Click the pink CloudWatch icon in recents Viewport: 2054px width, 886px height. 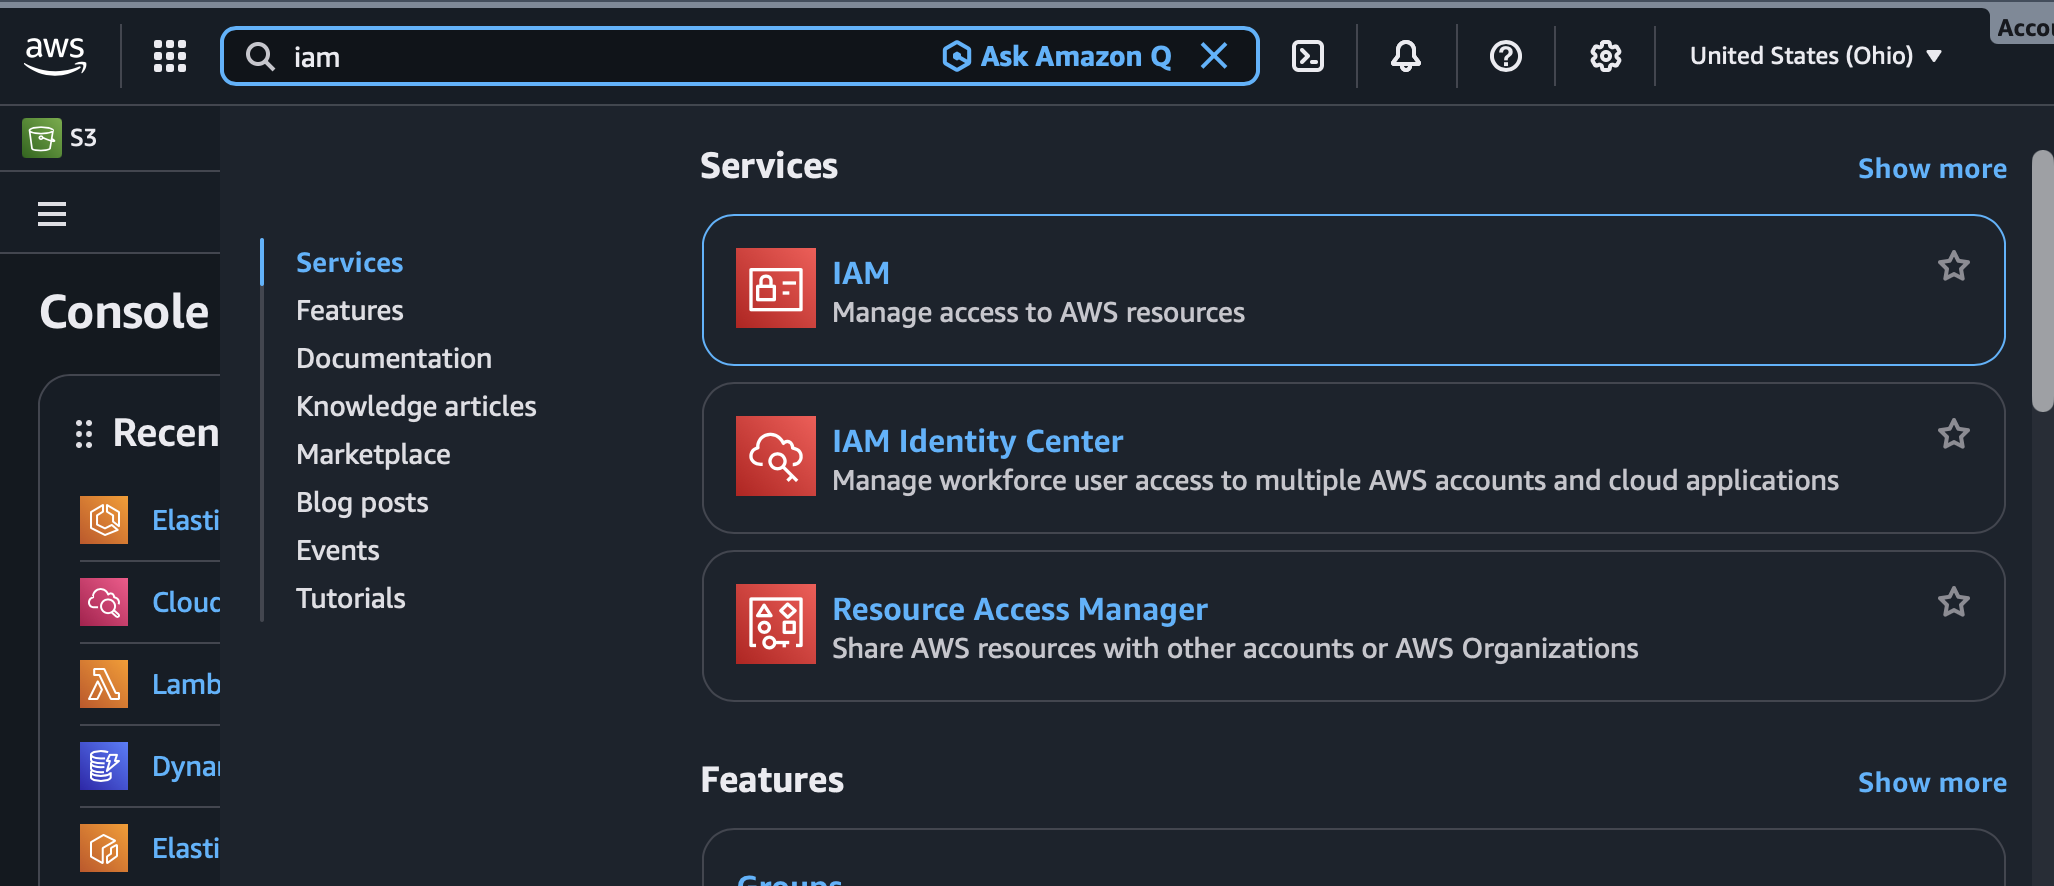click(x=104, y=602)
